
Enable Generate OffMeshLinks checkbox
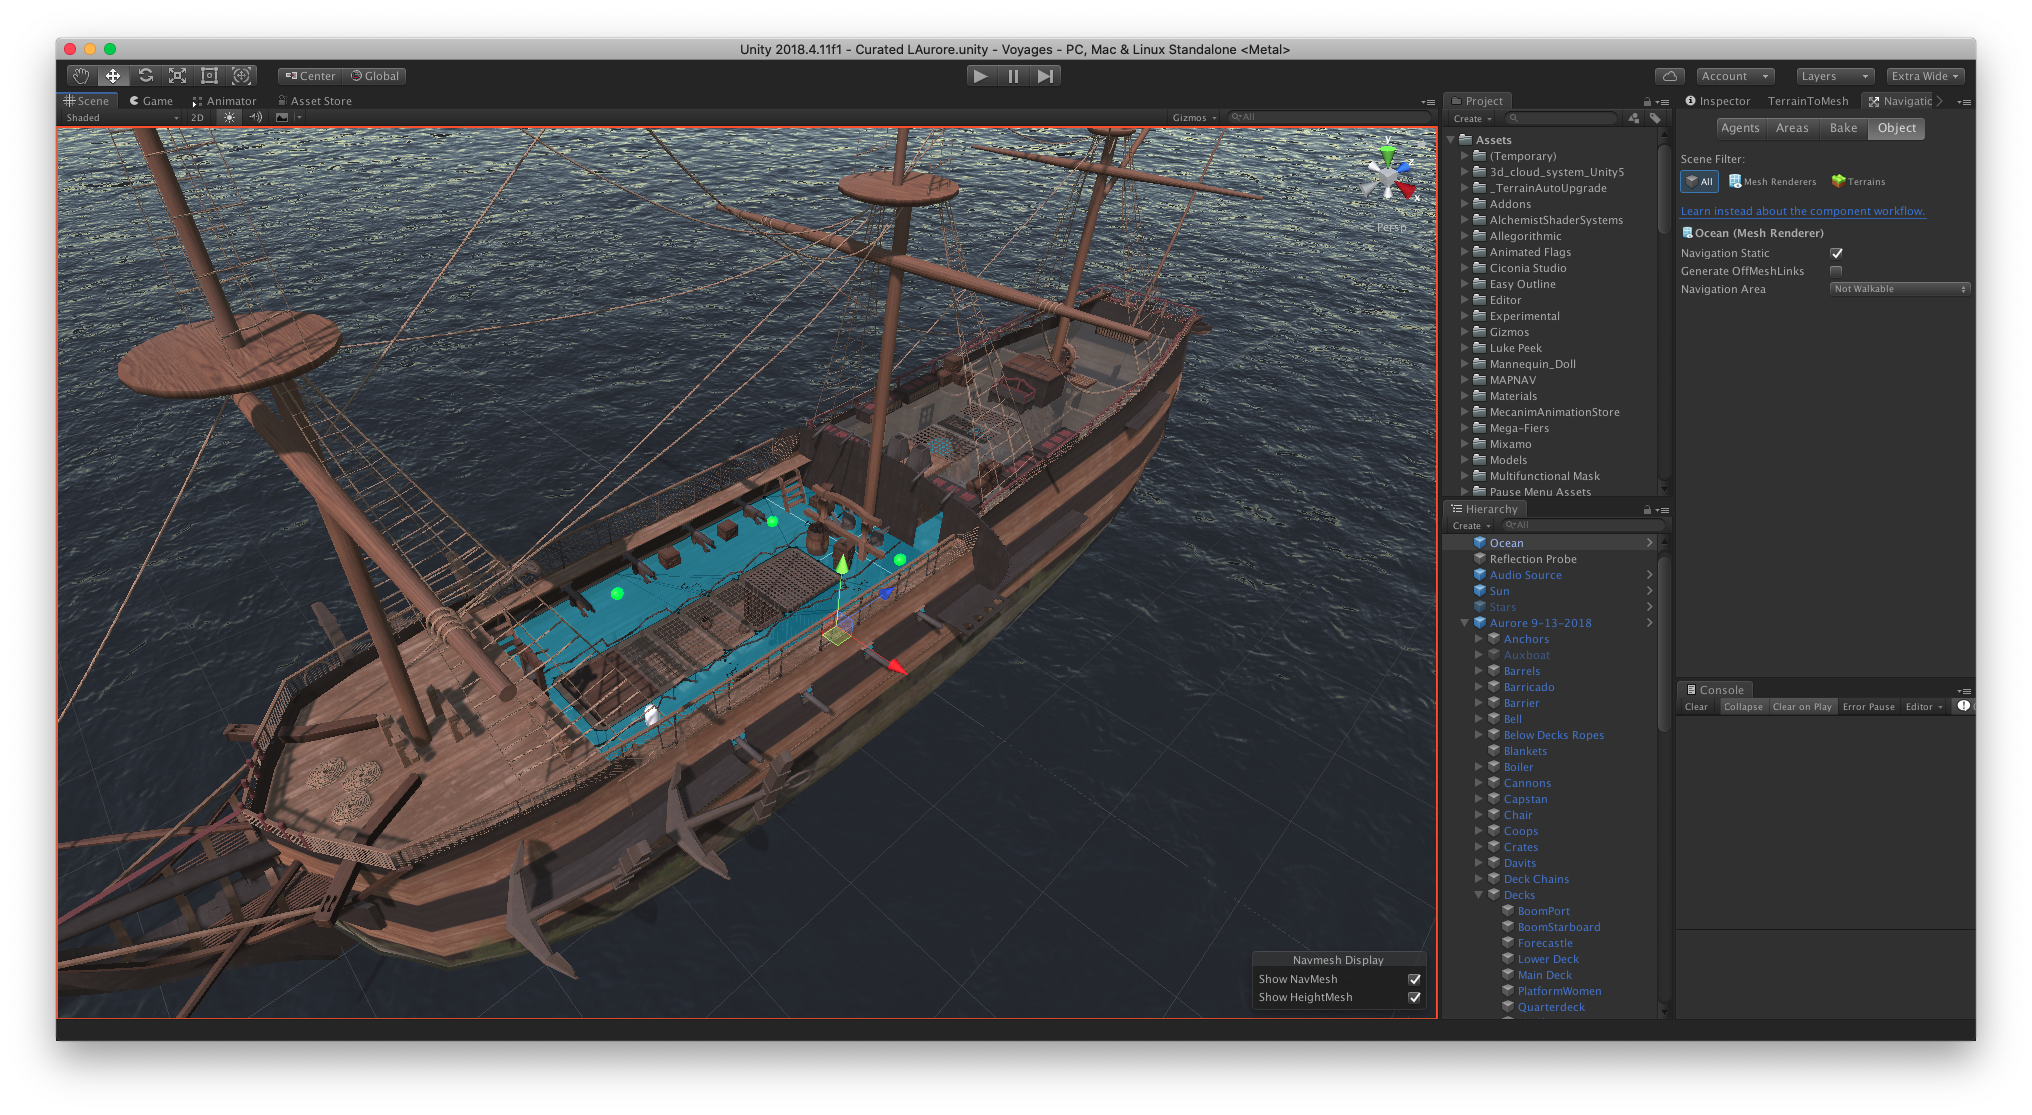[1836, 271]
